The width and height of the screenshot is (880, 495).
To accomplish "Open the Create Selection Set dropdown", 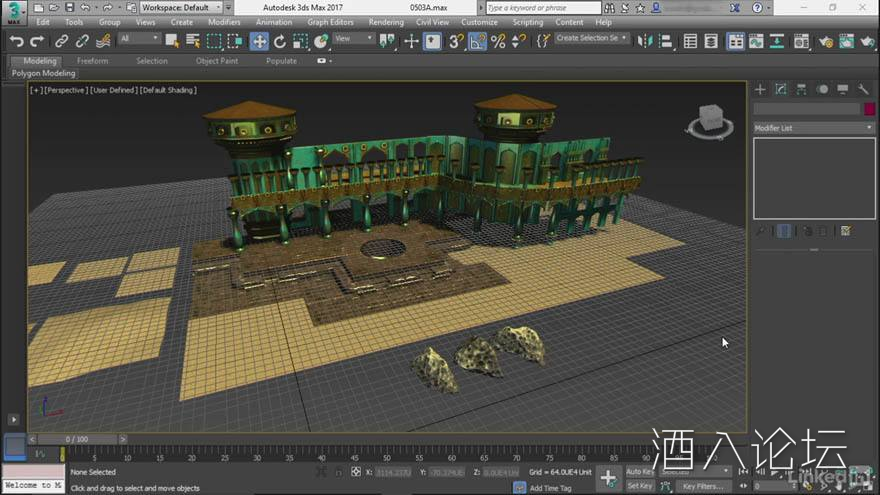I will point(592,38).
